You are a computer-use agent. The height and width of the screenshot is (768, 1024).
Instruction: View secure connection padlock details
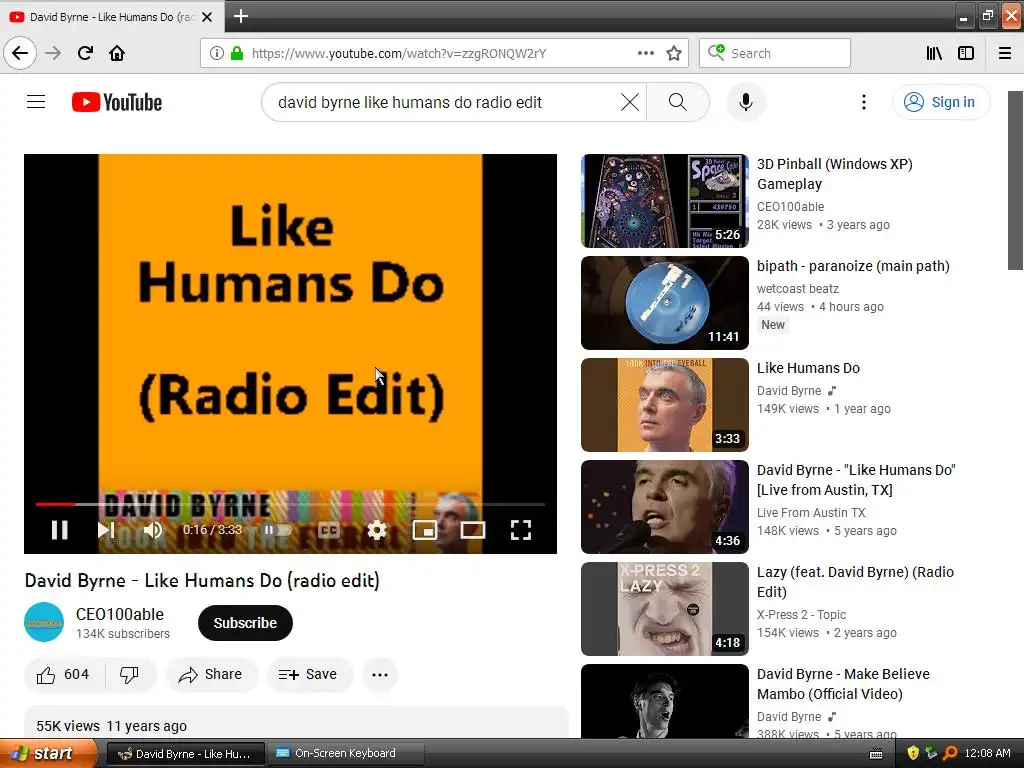coord(237,53)
